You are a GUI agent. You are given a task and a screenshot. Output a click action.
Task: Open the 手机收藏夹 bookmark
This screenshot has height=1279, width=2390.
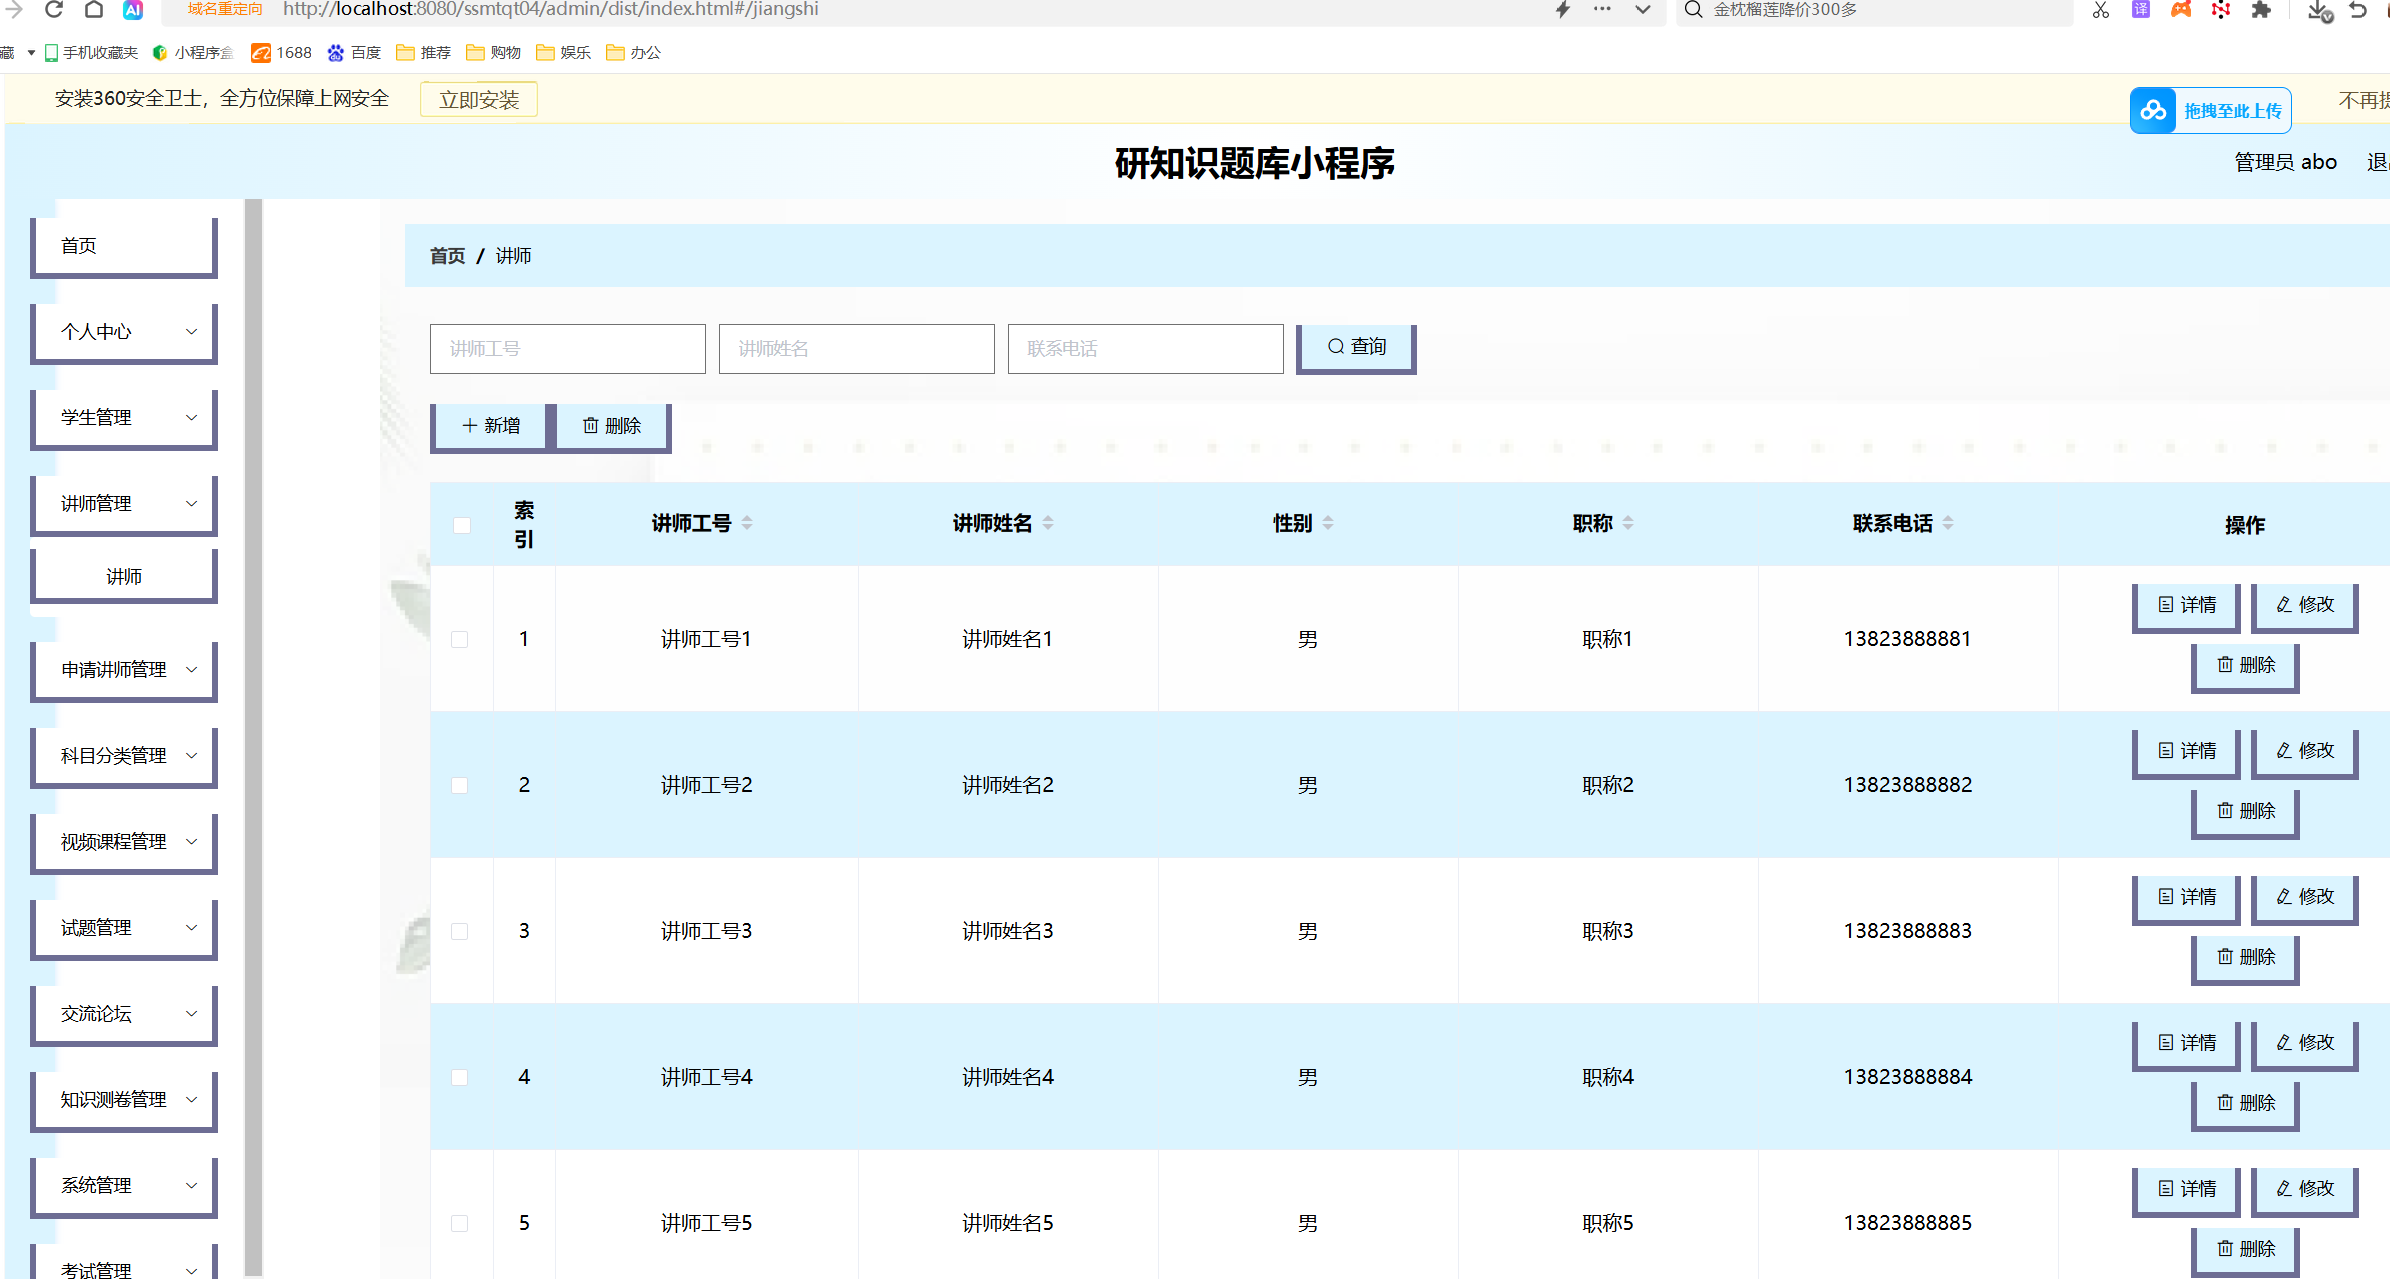click(x=91, y=52)
